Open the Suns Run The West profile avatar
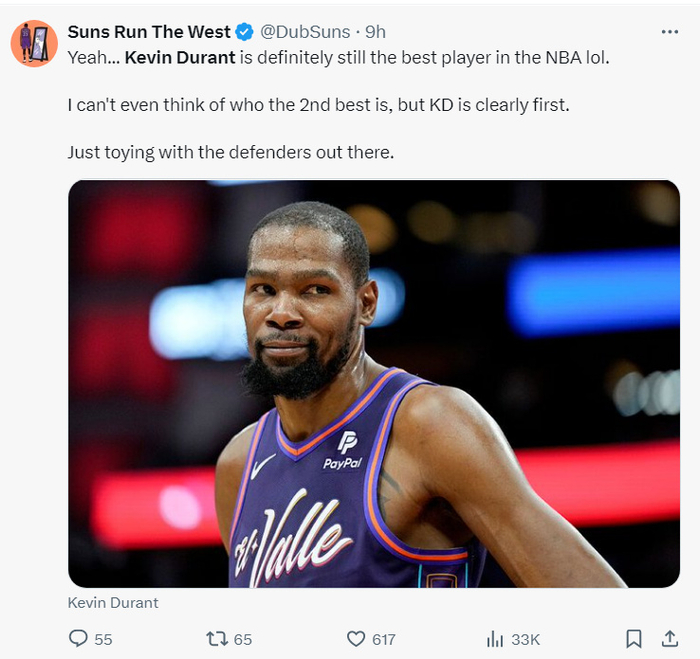This screenshot has width=700, height=659. 34,43
